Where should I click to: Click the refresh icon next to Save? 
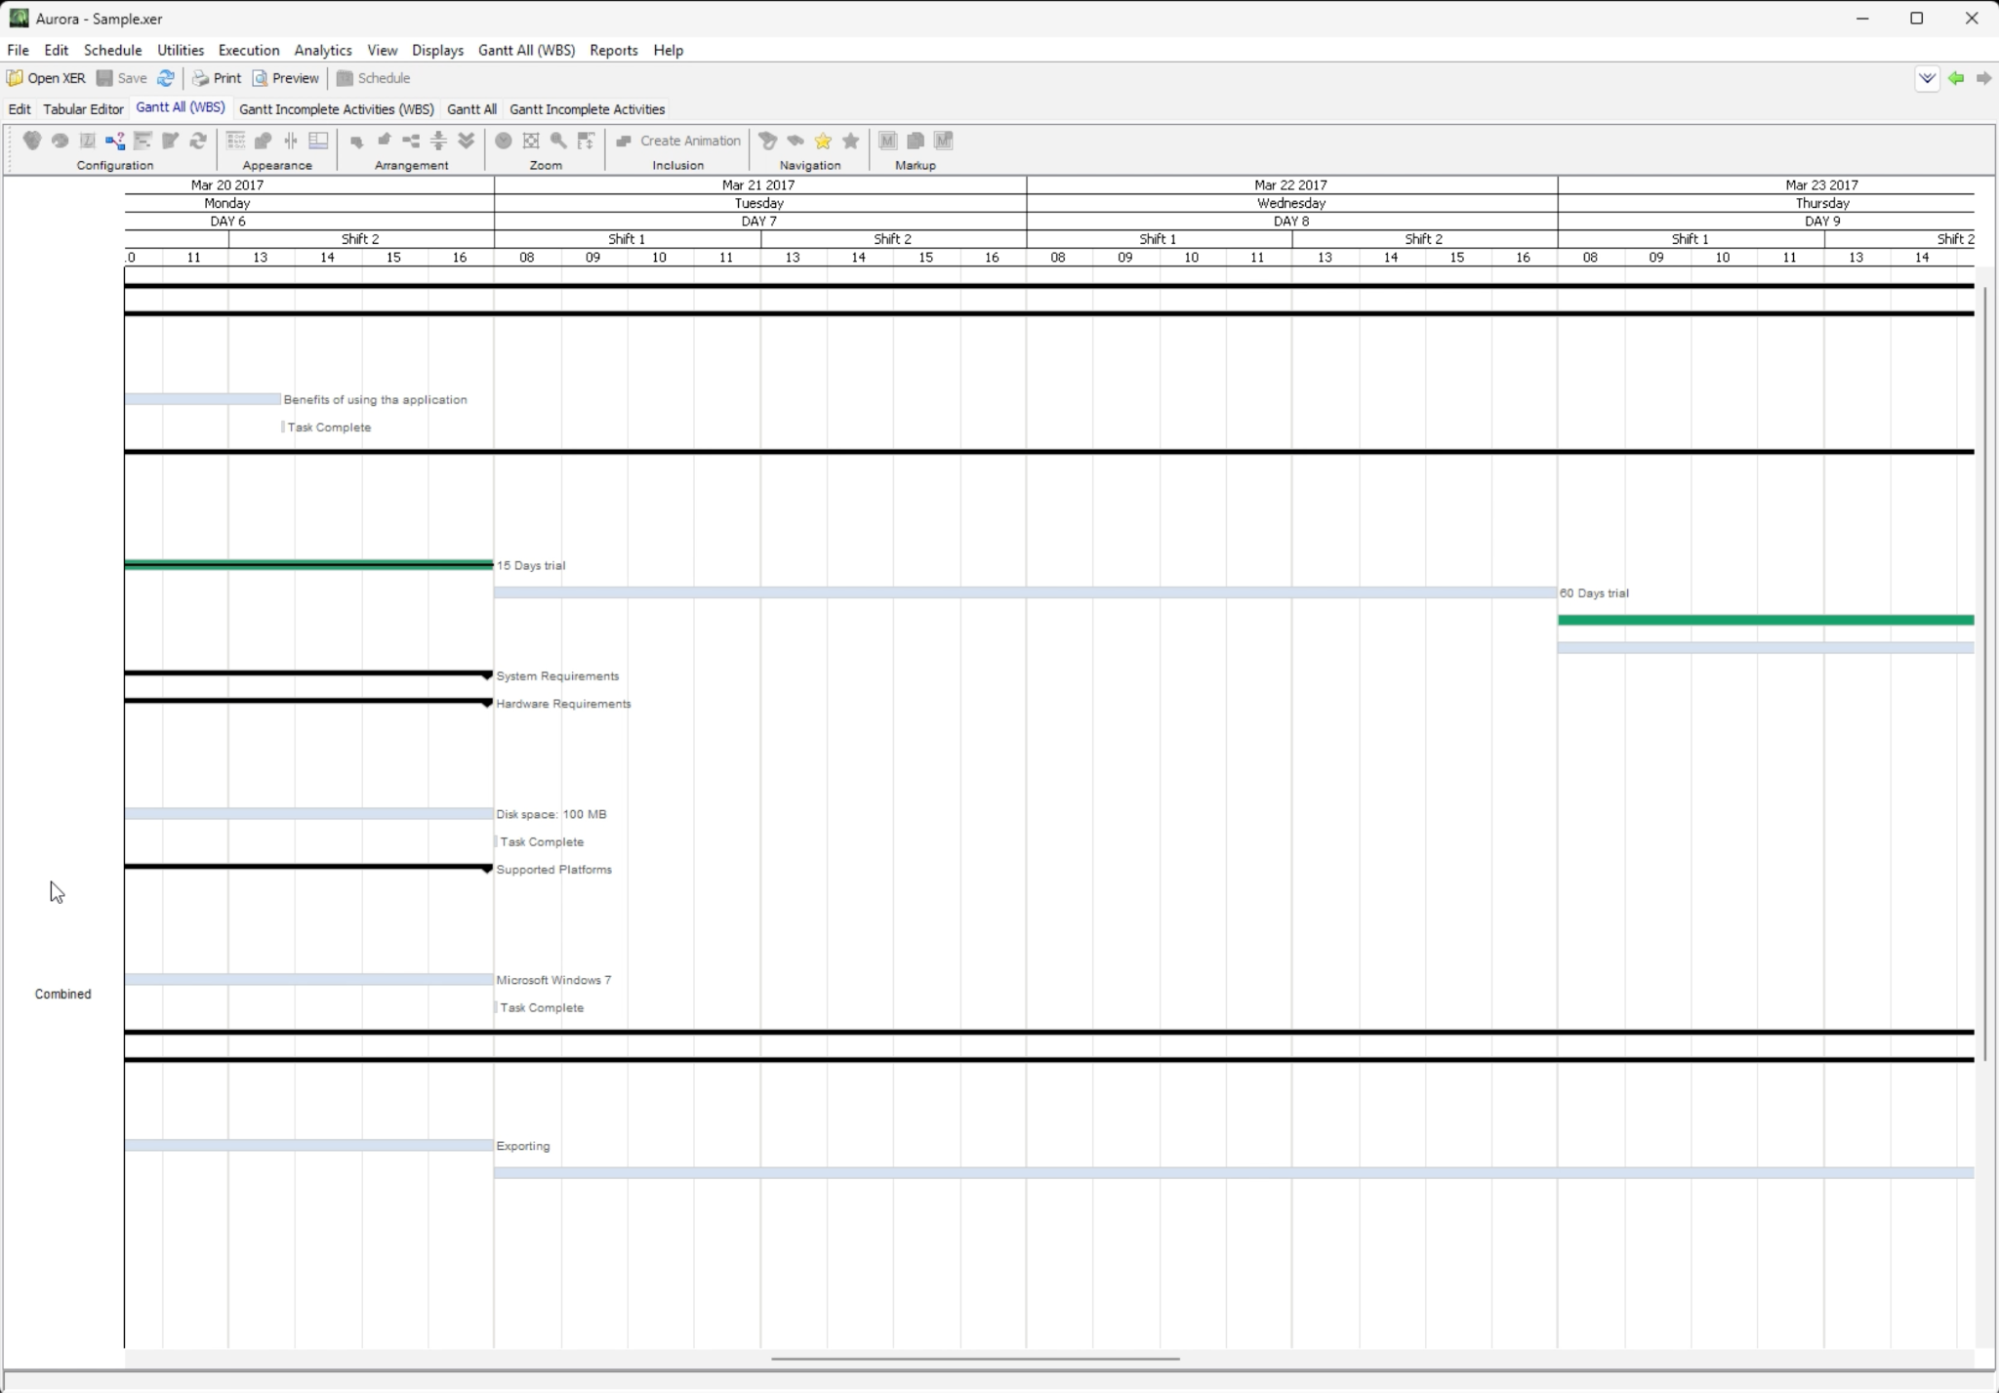166,78
